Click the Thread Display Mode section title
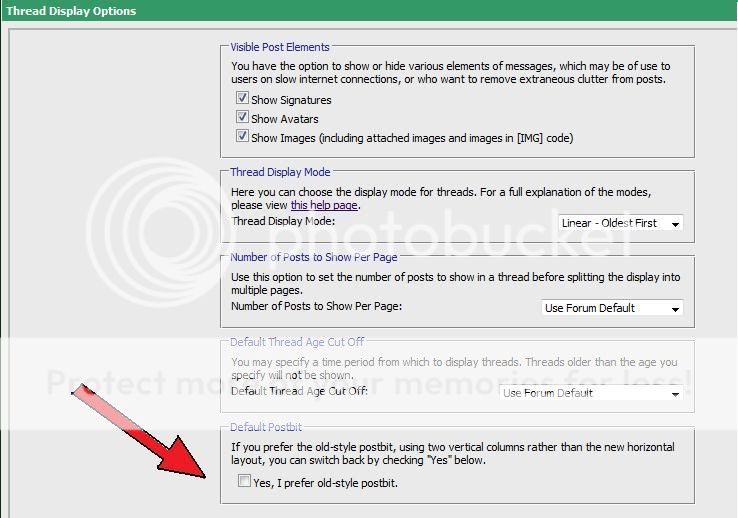This screenshot has width=738, height=518. point(280,172)
